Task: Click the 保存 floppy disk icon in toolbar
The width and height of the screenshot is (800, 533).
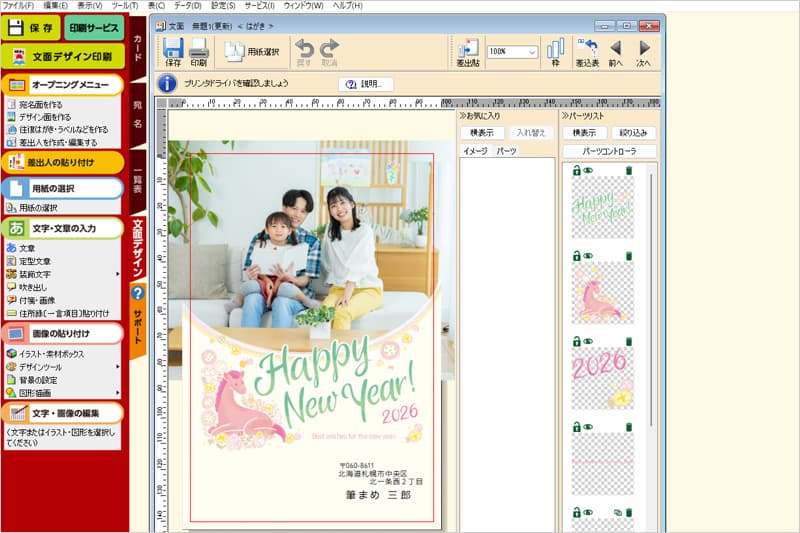Action: (173, 52)
